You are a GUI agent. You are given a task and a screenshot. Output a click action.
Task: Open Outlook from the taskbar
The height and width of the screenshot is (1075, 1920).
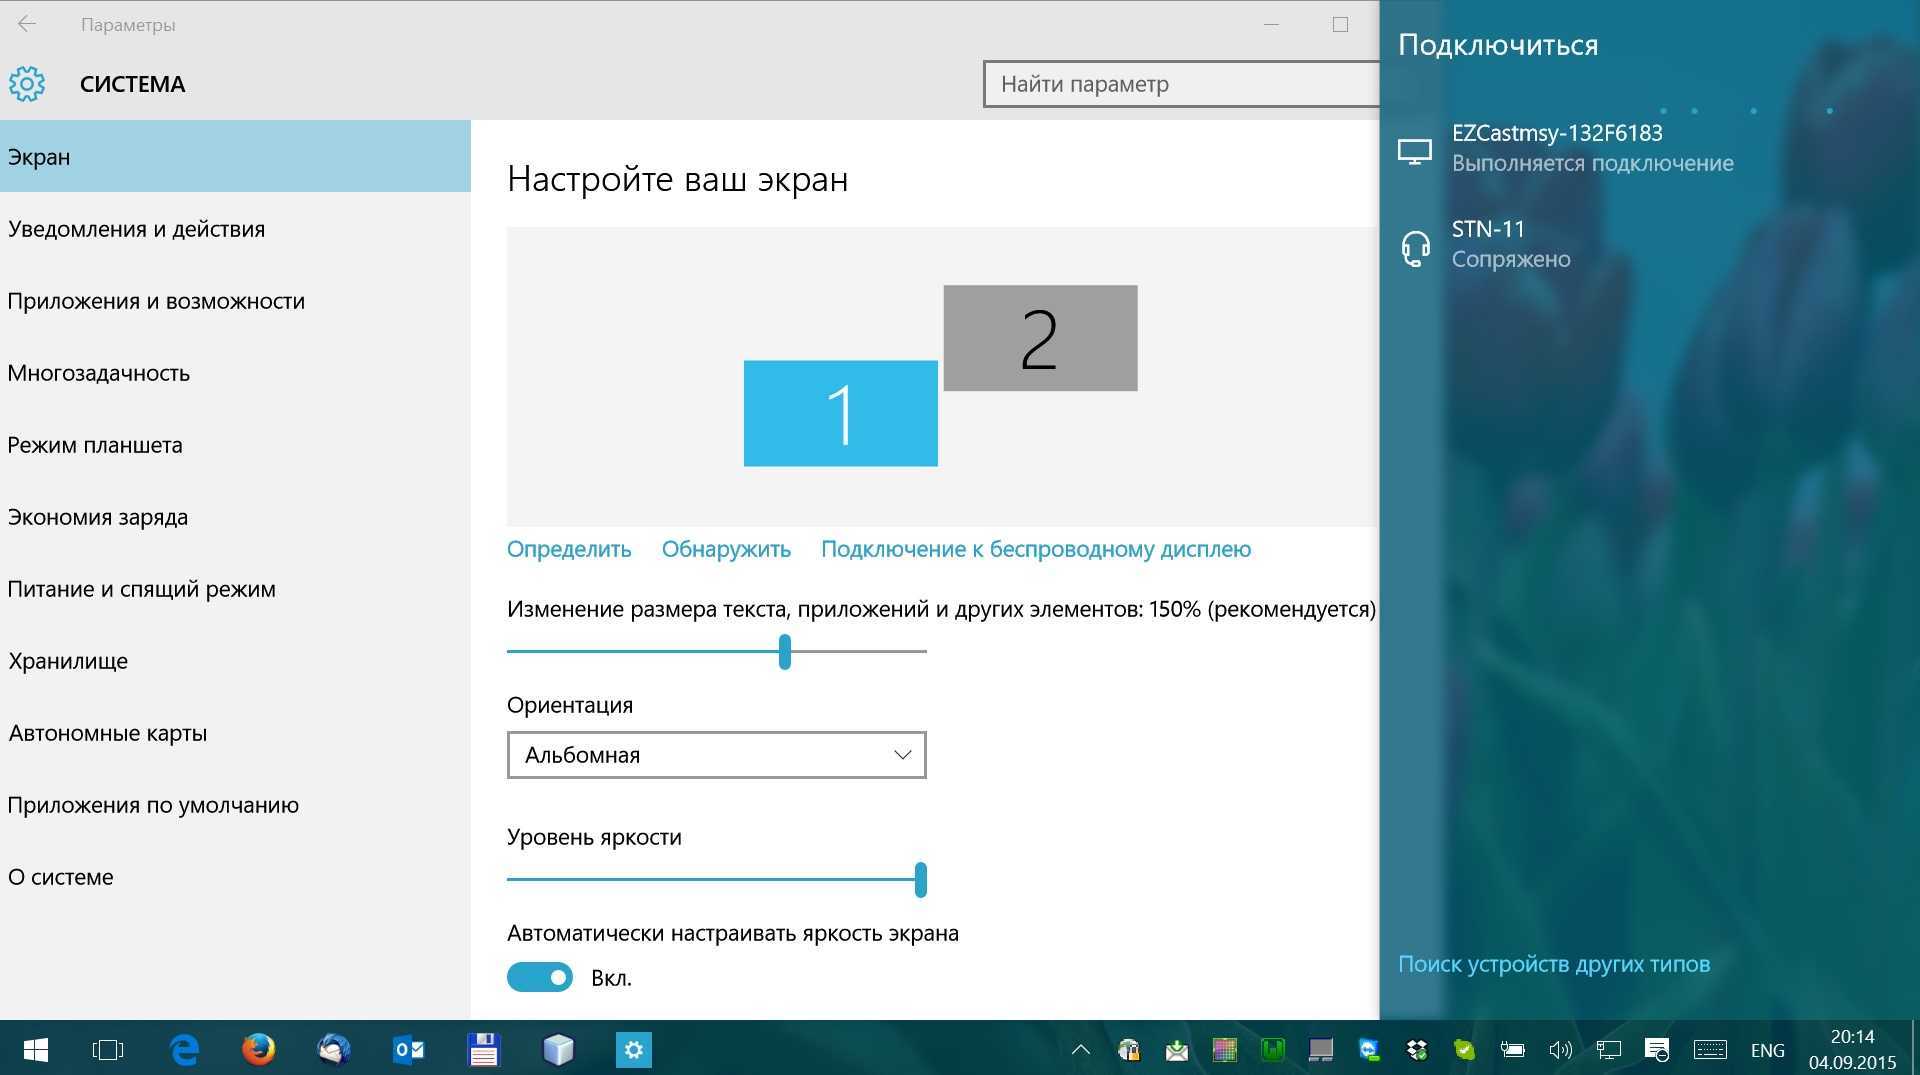click(x=409, y=1050)
